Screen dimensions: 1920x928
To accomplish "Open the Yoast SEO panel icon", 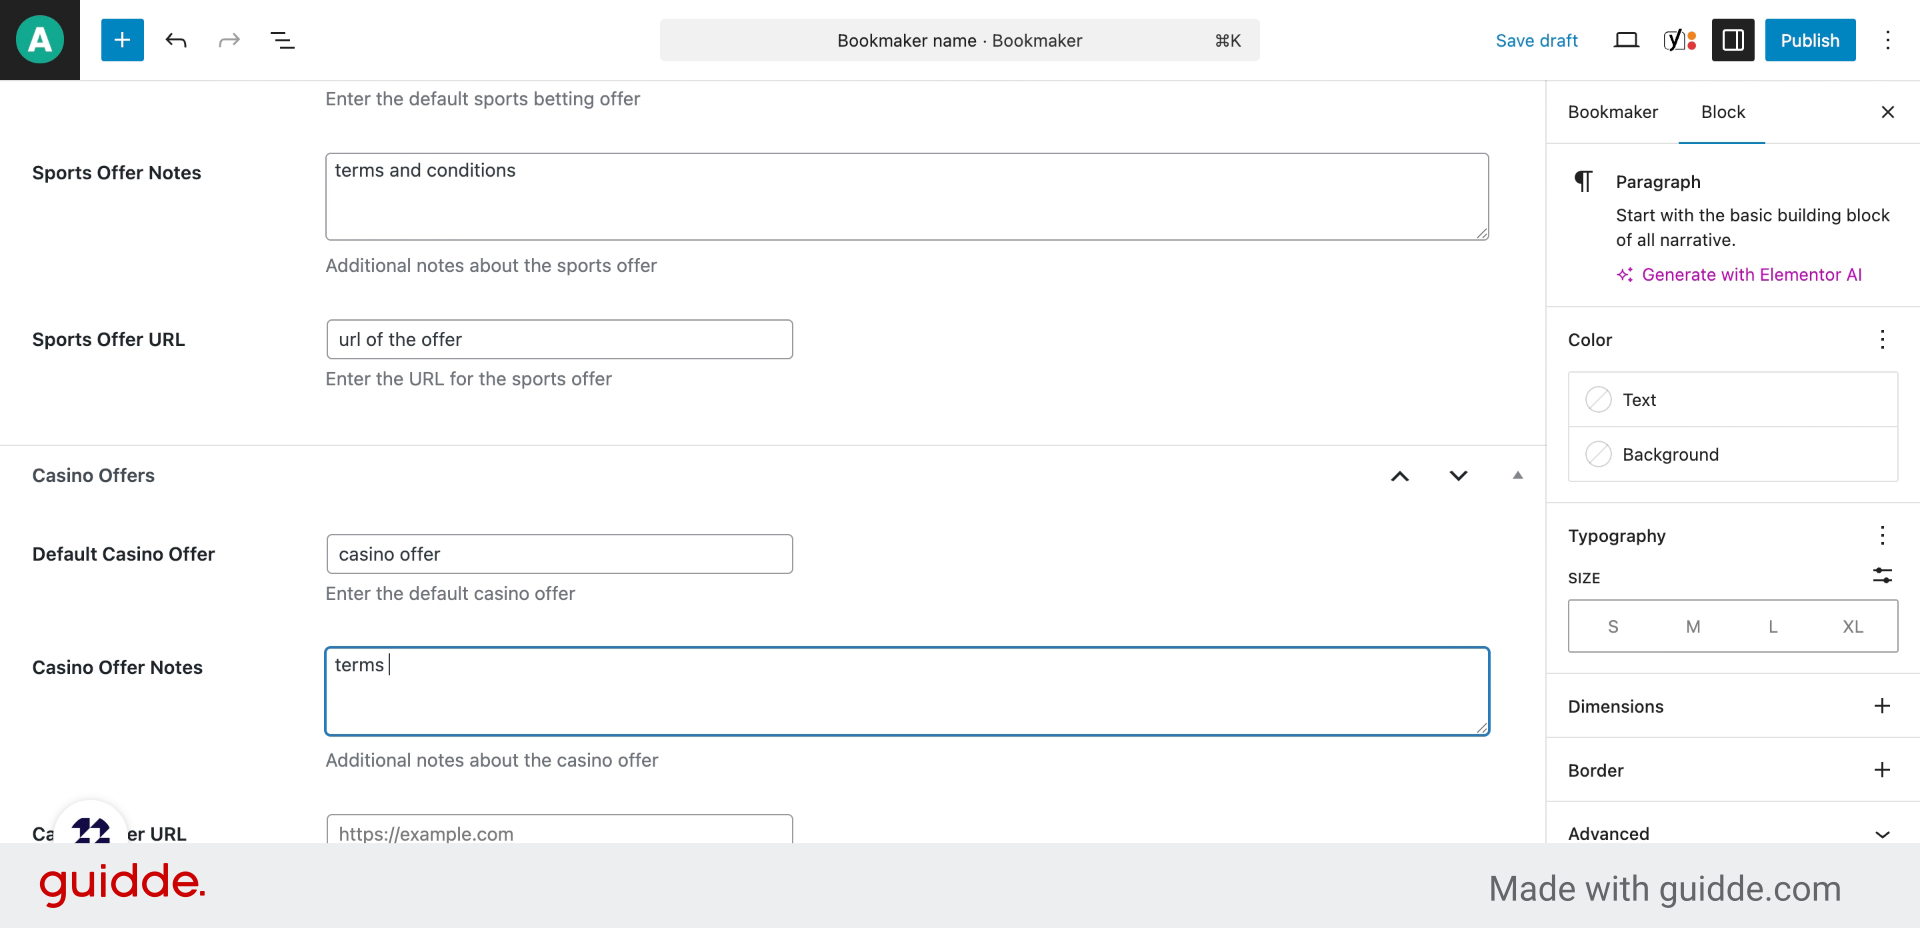I will click(1679, 40).
